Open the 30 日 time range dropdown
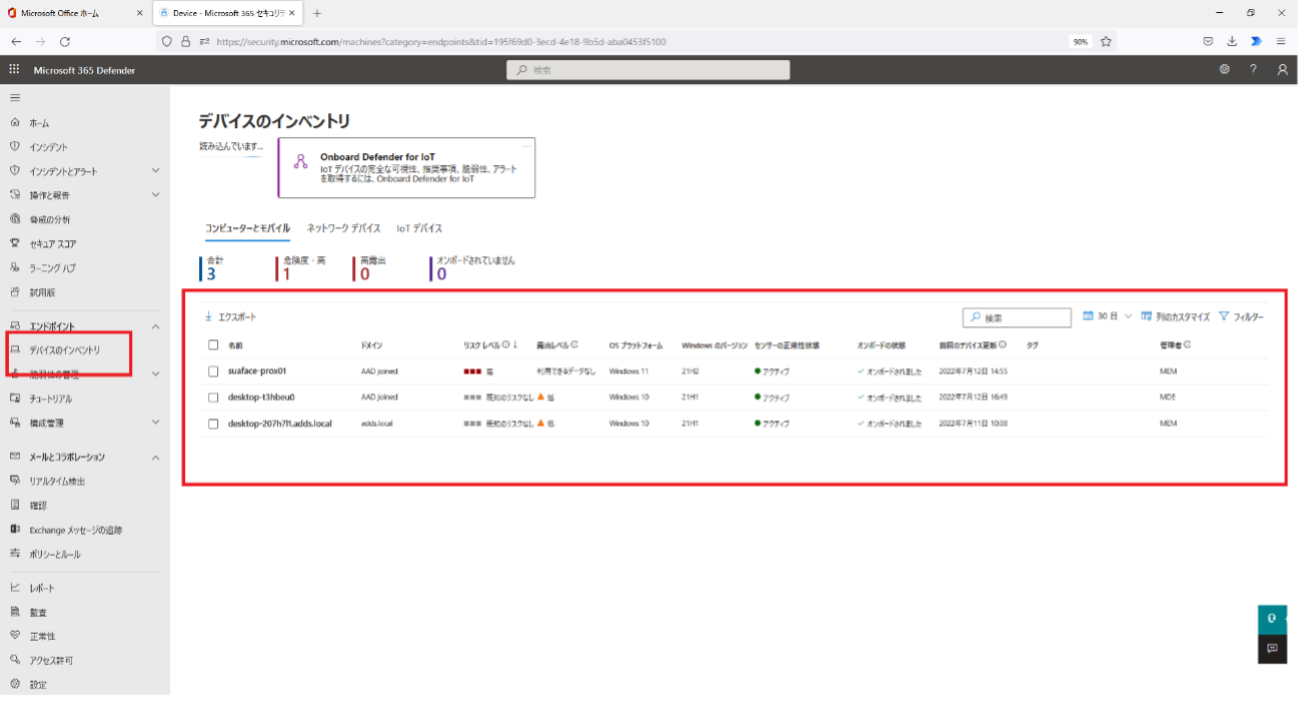The height and width of the screenshot is (702, 1301). (x=1108, y=317)
